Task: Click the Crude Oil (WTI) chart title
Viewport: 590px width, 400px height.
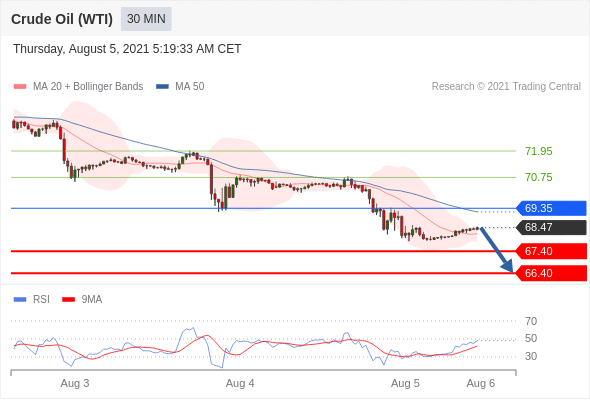Action: pyautogui.click(x=62, y=19)
